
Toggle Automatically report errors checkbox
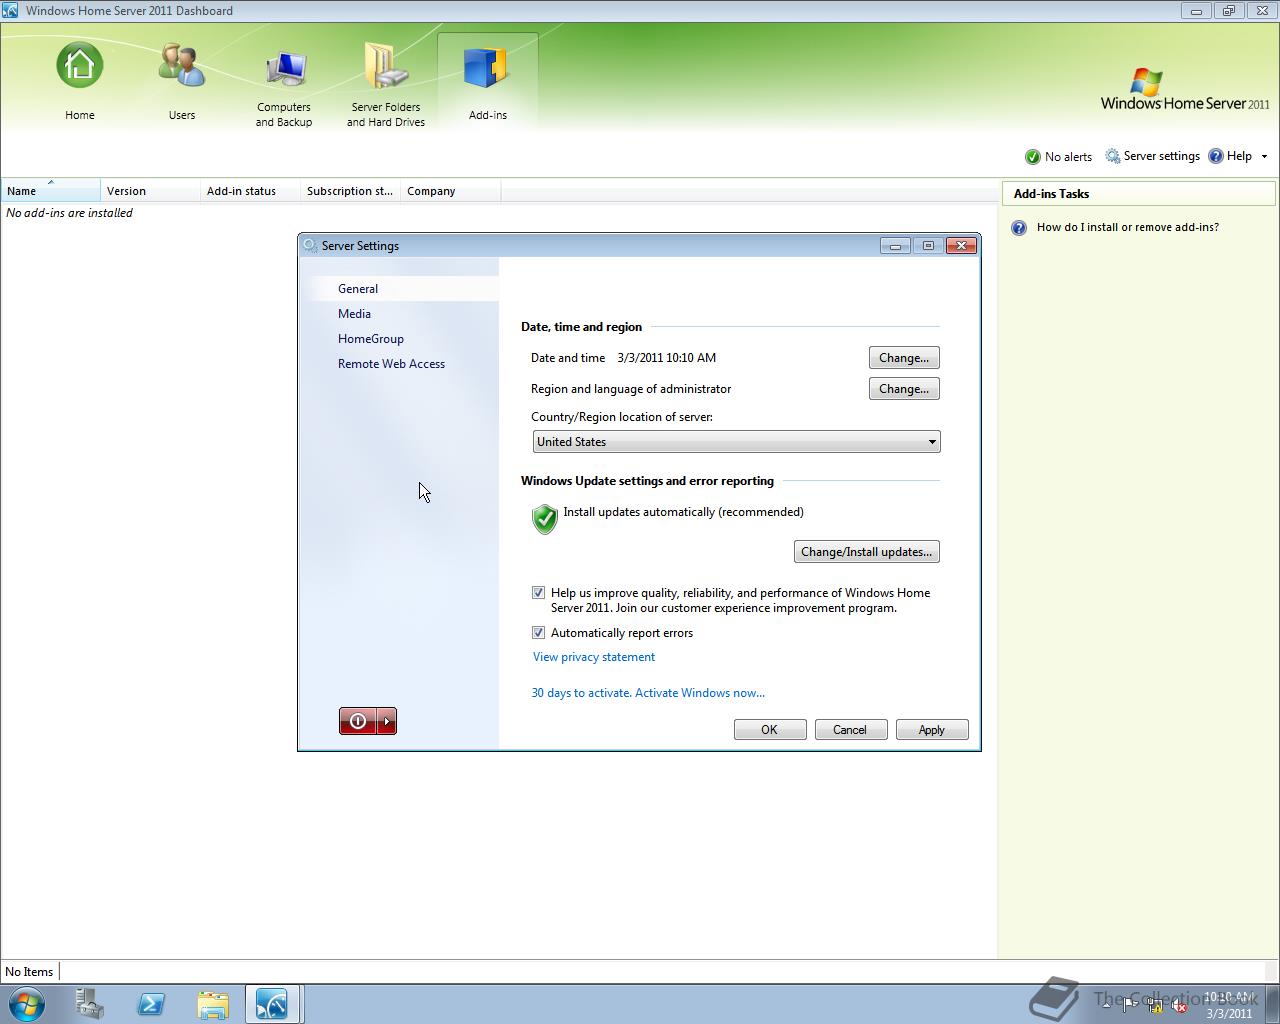coord(539,633)
